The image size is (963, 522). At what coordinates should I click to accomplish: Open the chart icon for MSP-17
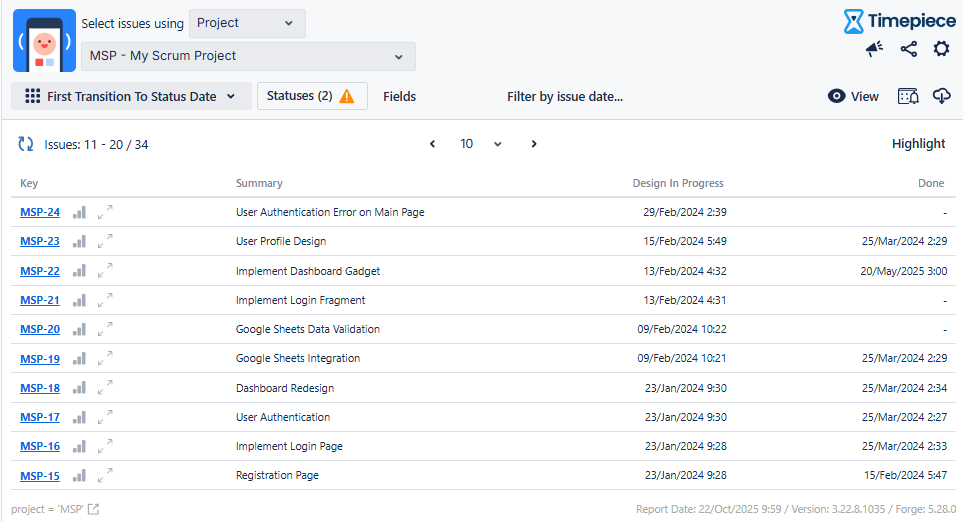click(79, 418)
